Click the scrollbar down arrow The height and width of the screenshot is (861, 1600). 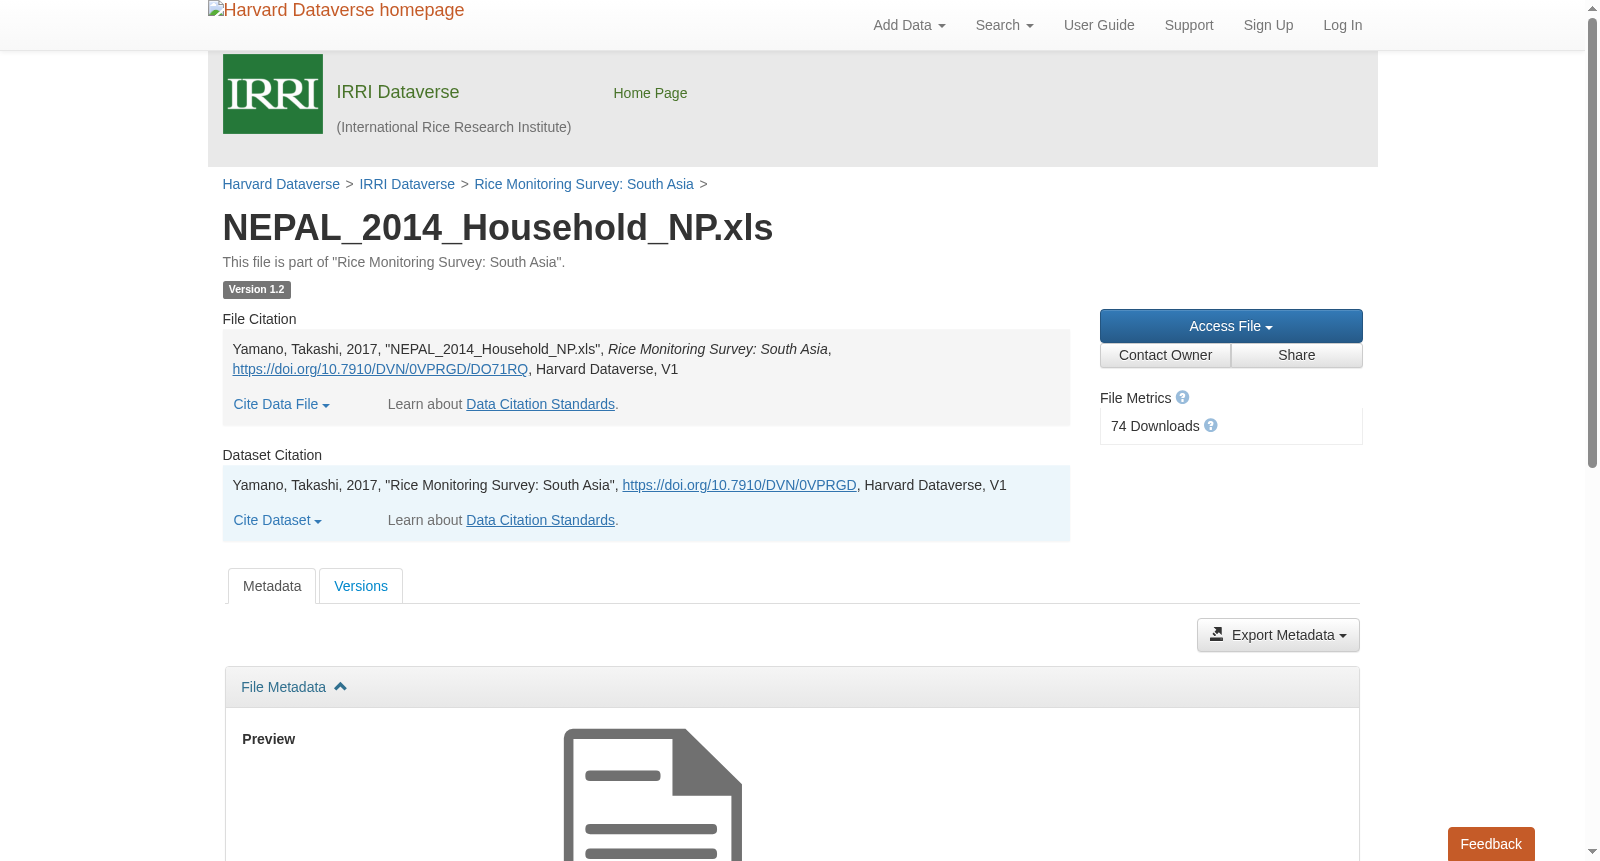tap(1592, 852)
